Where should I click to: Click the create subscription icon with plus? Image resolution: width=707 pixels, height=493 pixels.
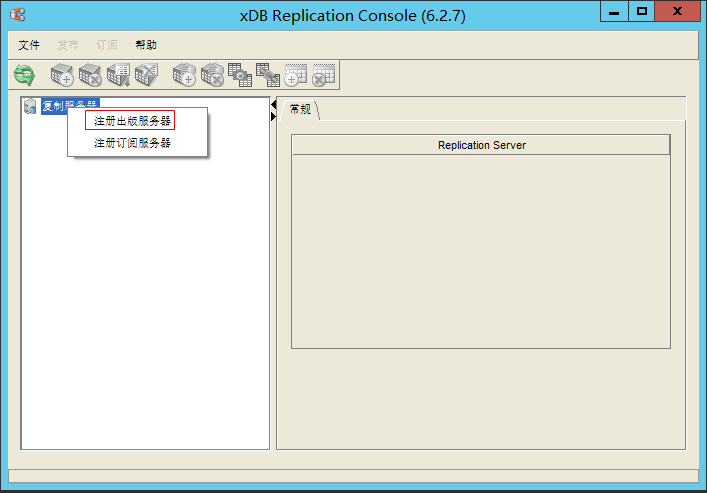coord(184,75)
